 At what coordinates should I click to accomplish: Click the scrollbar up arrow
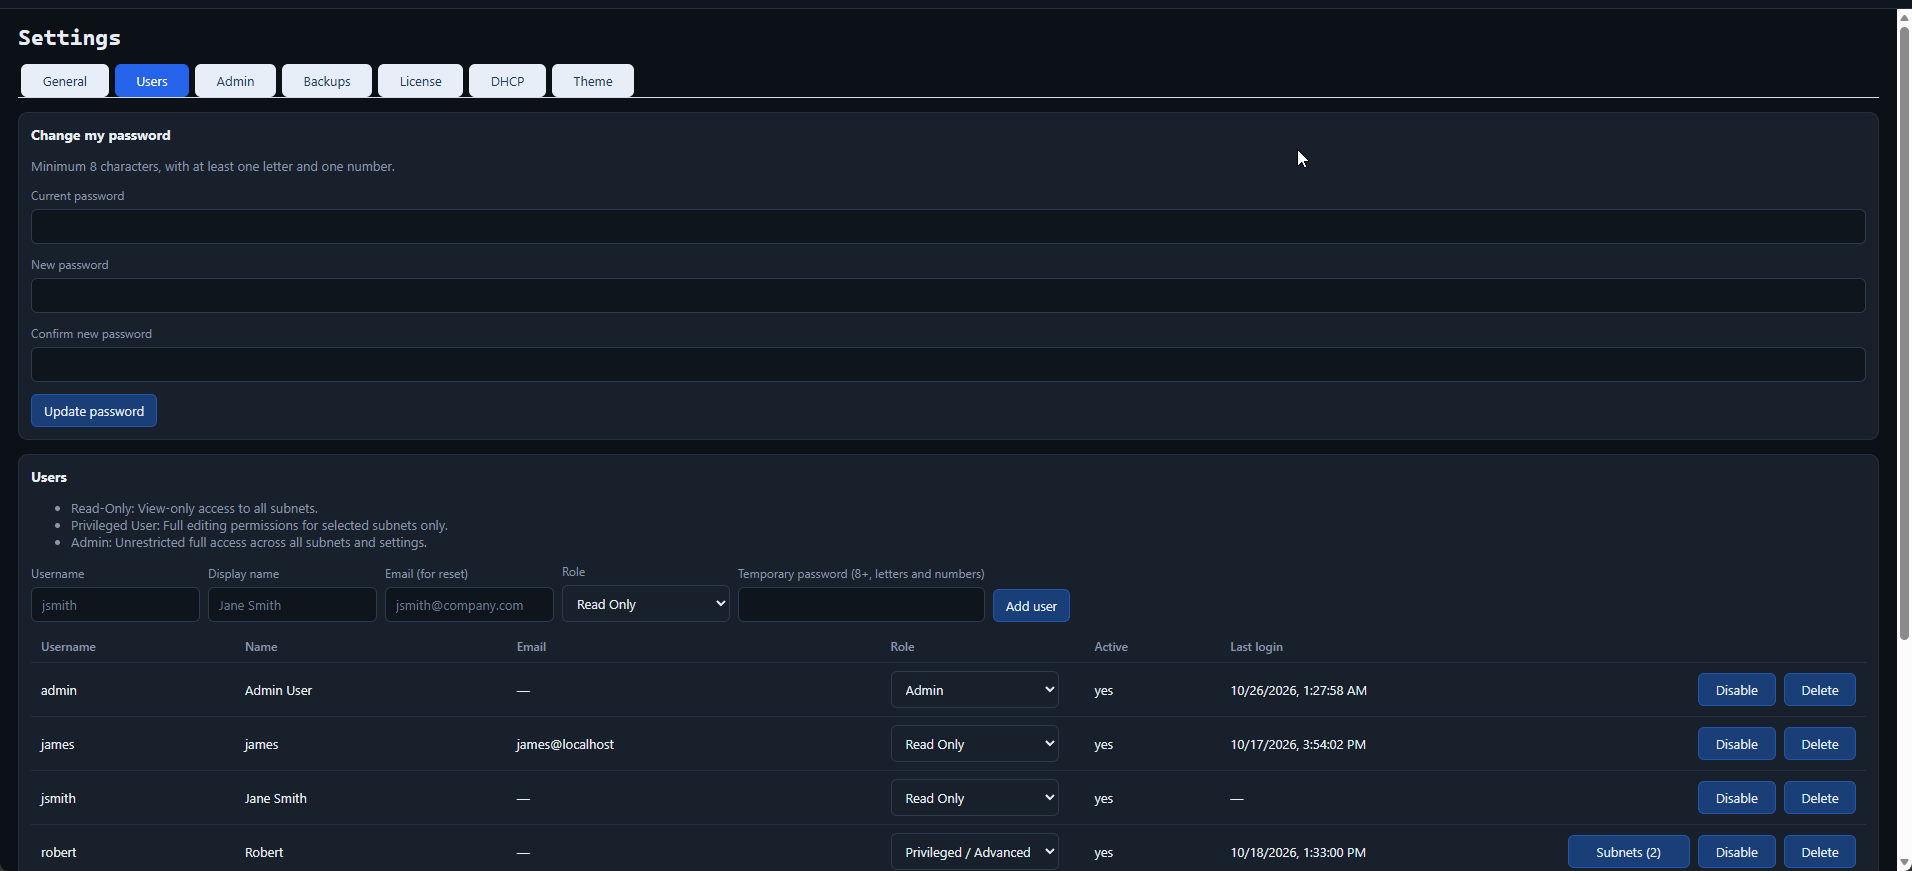coord(1904,17)
